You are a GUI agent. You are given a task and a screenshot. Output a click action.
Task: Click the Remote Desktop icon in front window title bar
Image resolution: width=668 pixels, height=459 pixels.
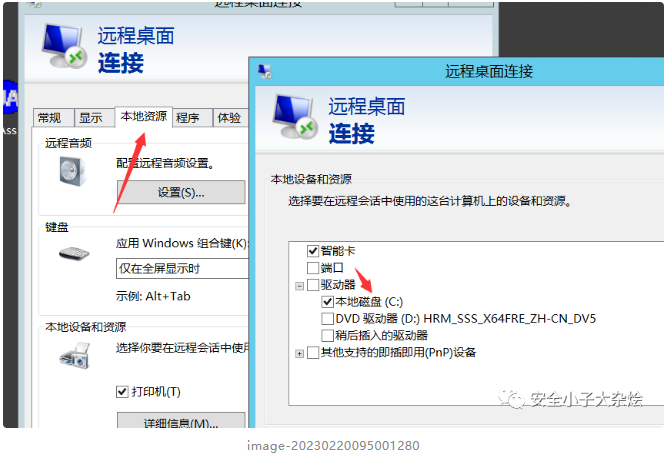[265, 71]
